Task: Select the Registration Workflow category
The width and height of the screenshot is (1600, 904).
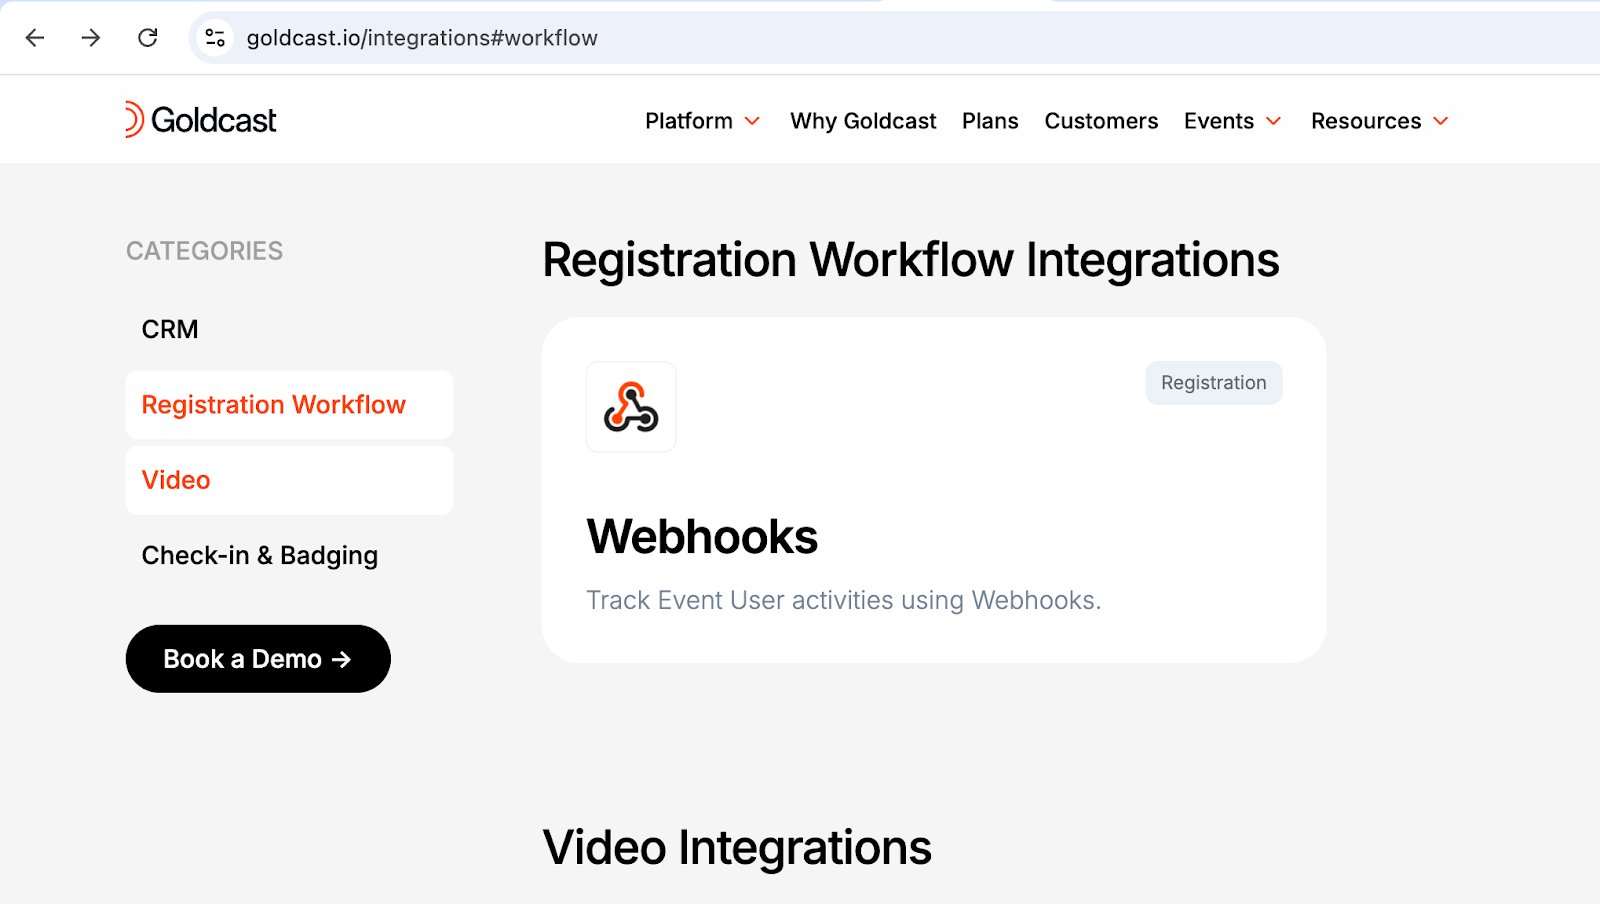Action: pyautogui.click(x=290, y=405)
